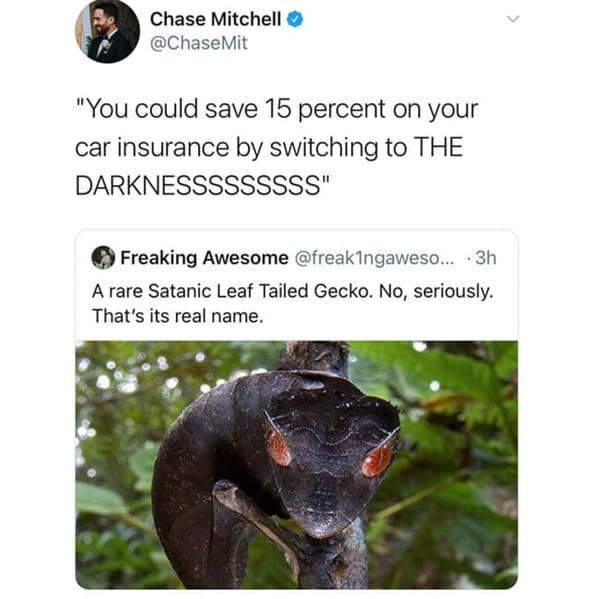599x599 pixels.
Task: Open Chase Mitchell's profile picture
Action: (x=107, y=32)
